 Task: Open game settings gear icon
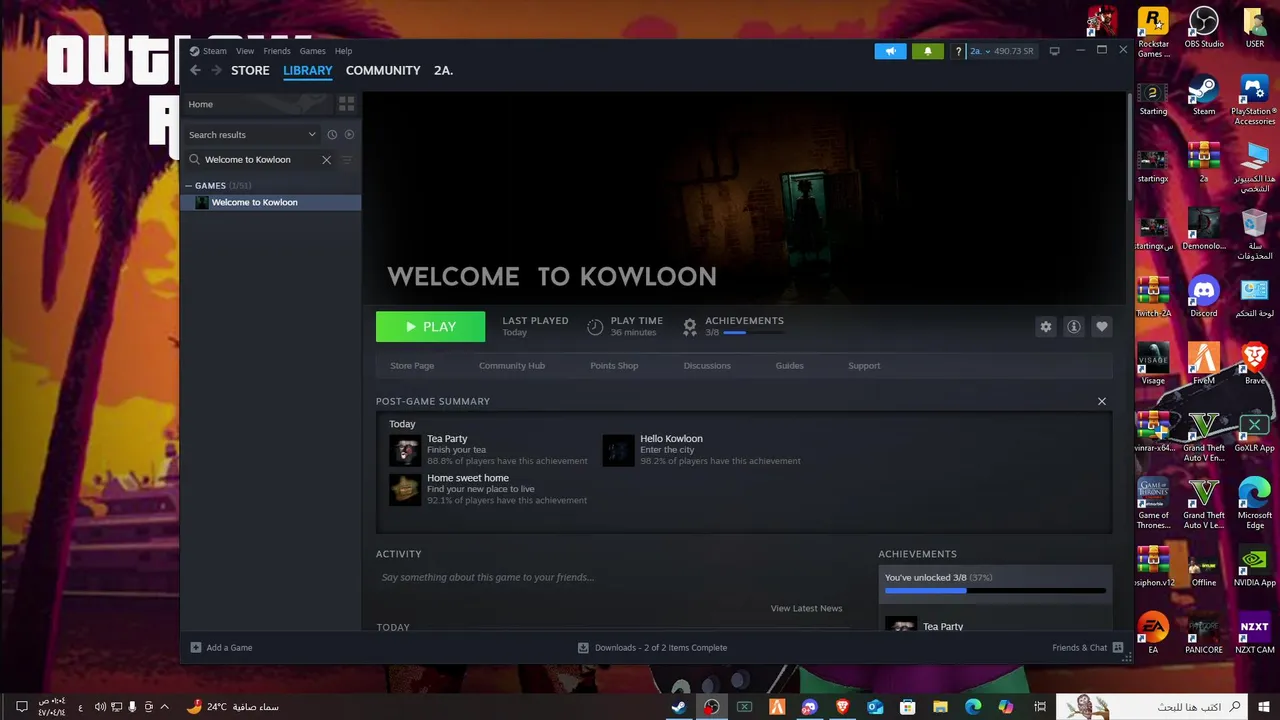coord(1046,326)
